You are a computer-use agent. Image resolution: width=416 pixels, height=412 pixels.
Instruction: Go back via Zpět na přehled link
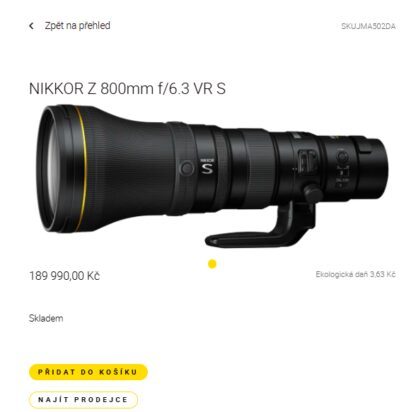click(77, 26)
